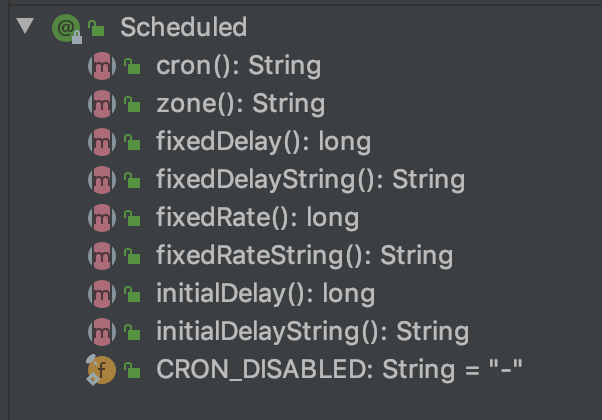Select the cron(): String member

pyautogui.click(x=238, y=66)
